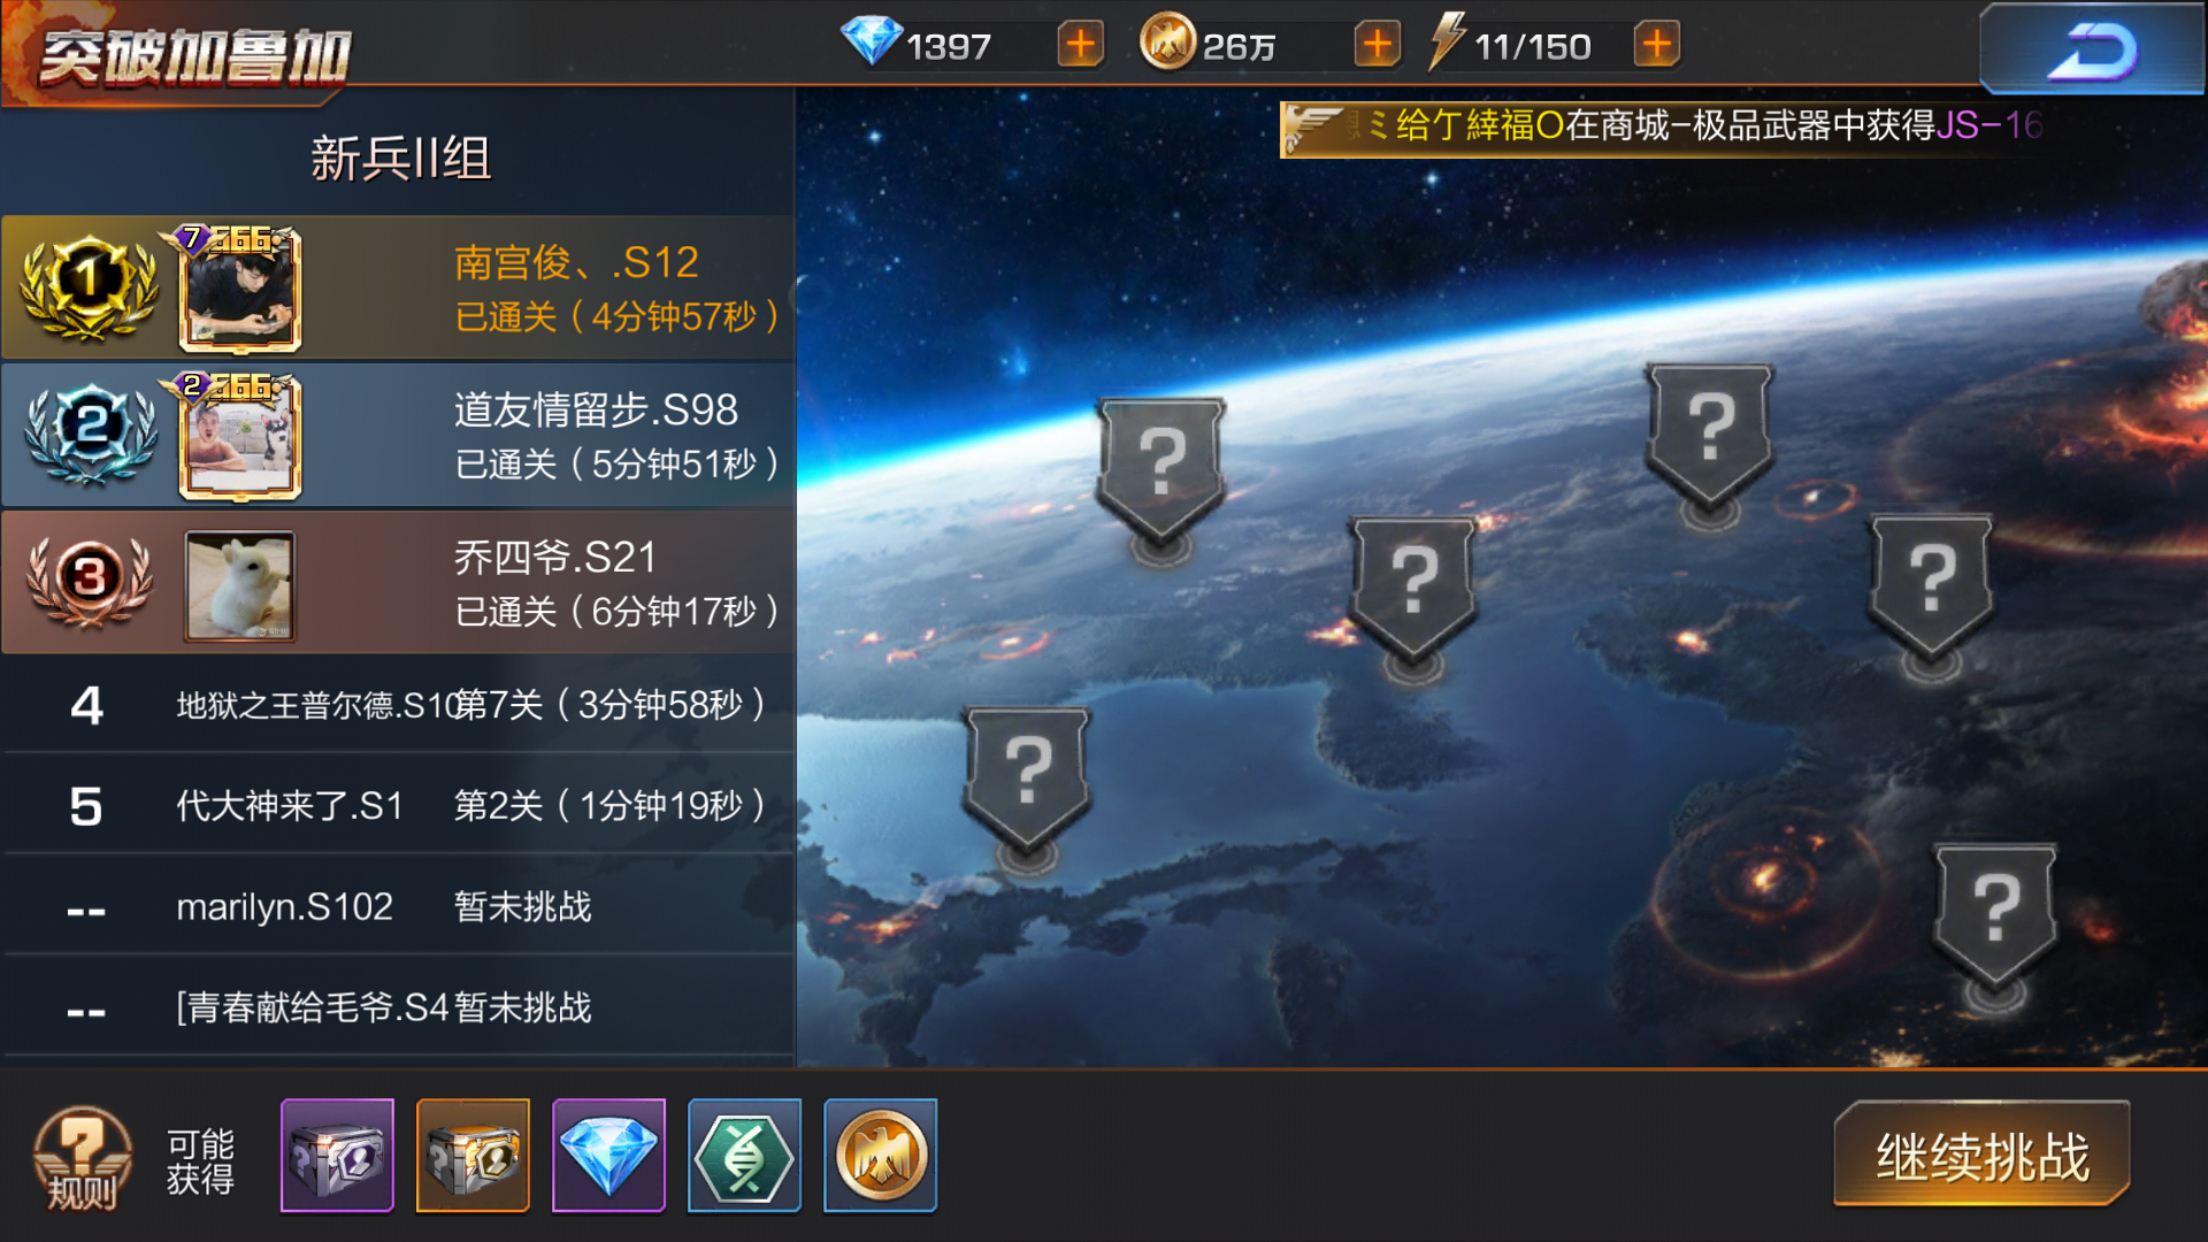2208x1242 pixels.
Task: Add gold coins using plus icon
Action: pyautogui.click(x=1377, y=45)
